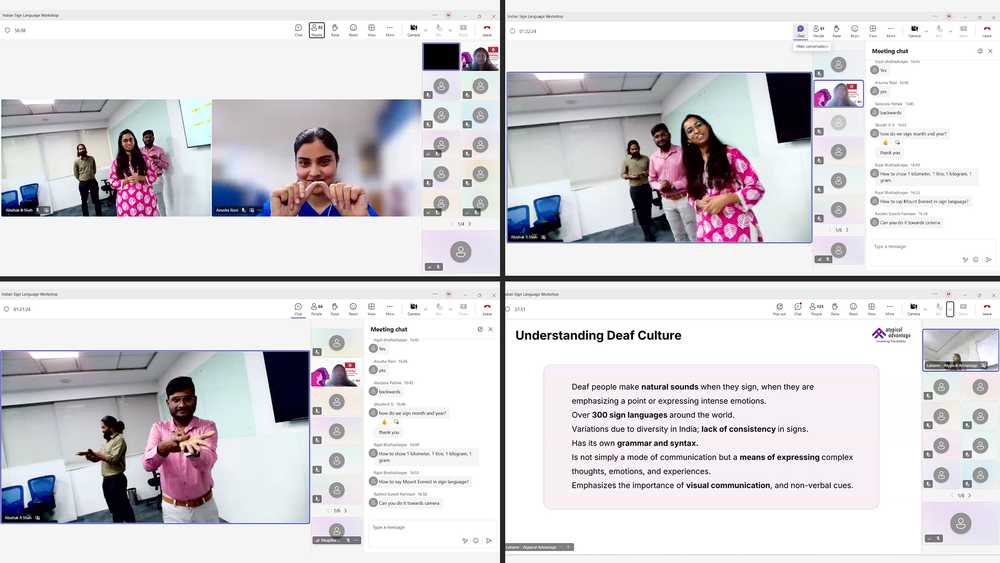Pop out Meeting chat in bottom-left window
Screen dimensions: 1000x563
point(480,330)
